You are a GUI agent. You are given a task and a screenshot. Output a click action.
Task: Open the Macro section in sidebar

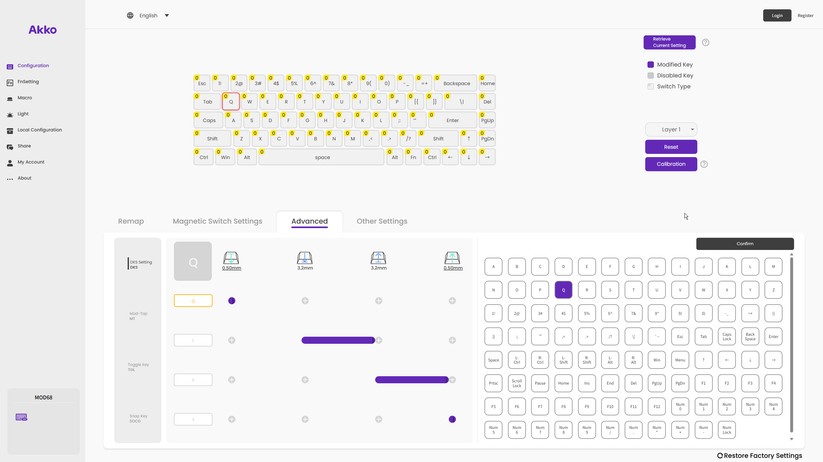click(x=24, y=98)
